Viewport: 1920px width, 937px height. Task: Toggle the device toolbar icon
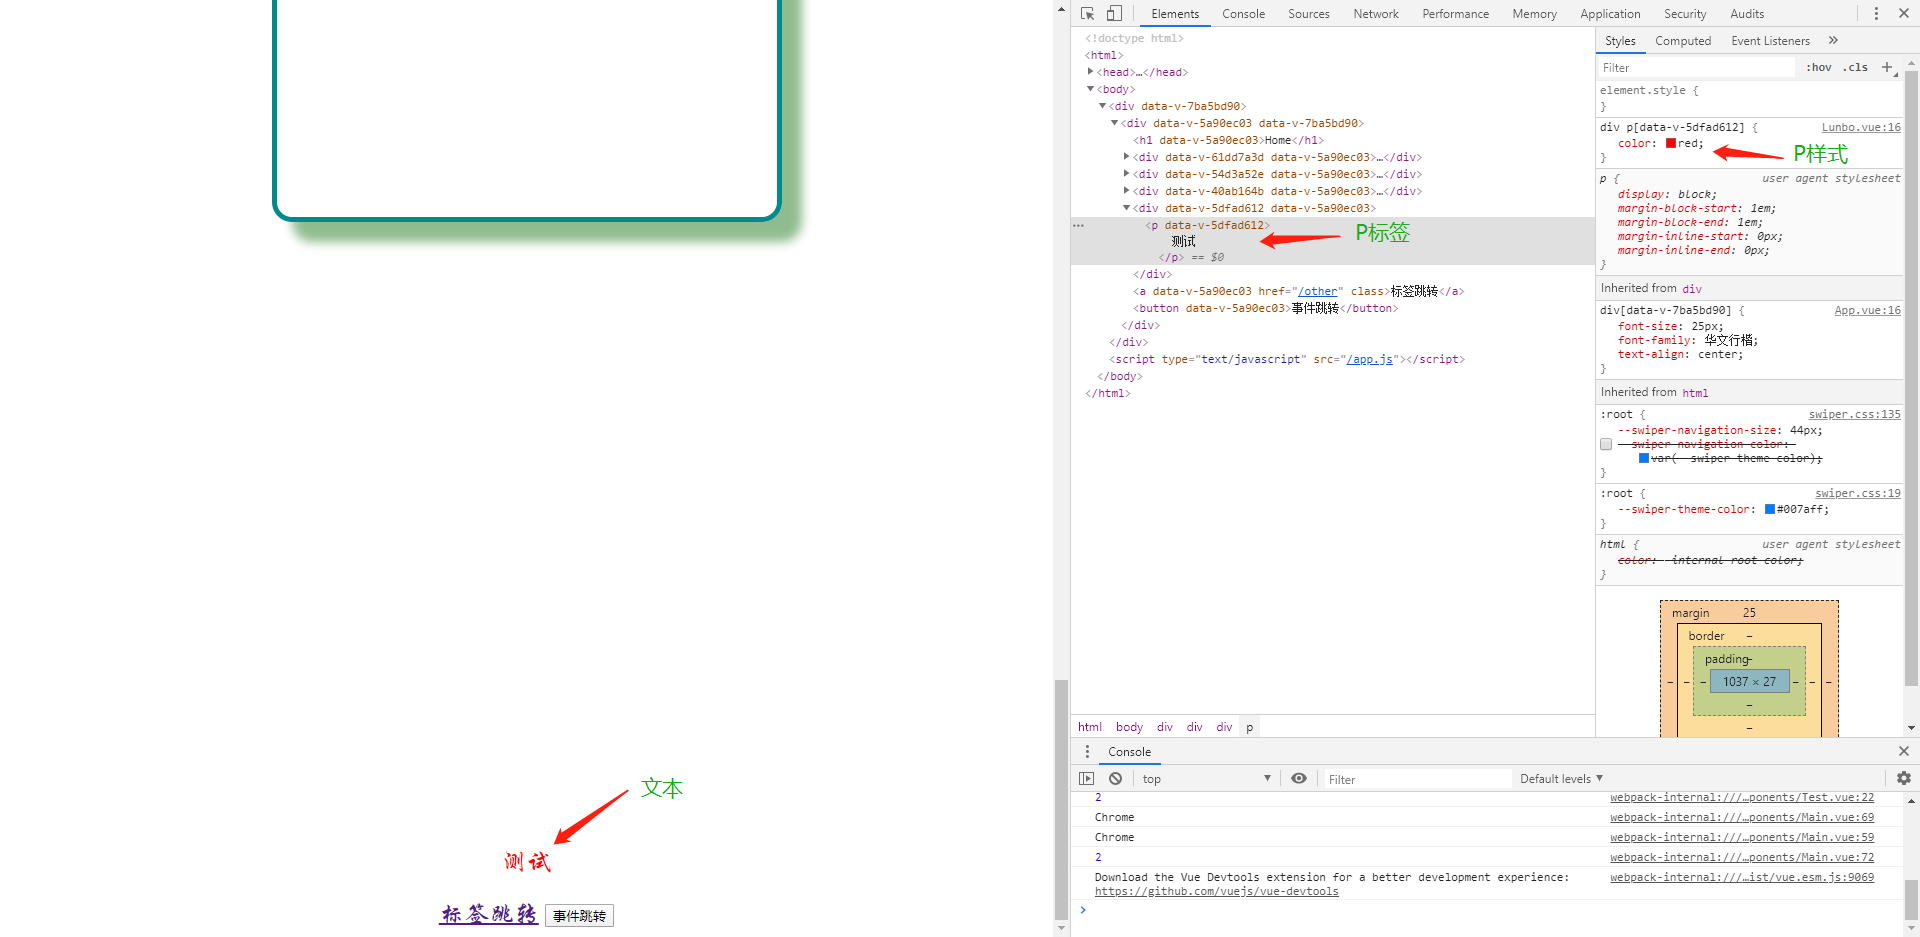(x=1114, y=14)
